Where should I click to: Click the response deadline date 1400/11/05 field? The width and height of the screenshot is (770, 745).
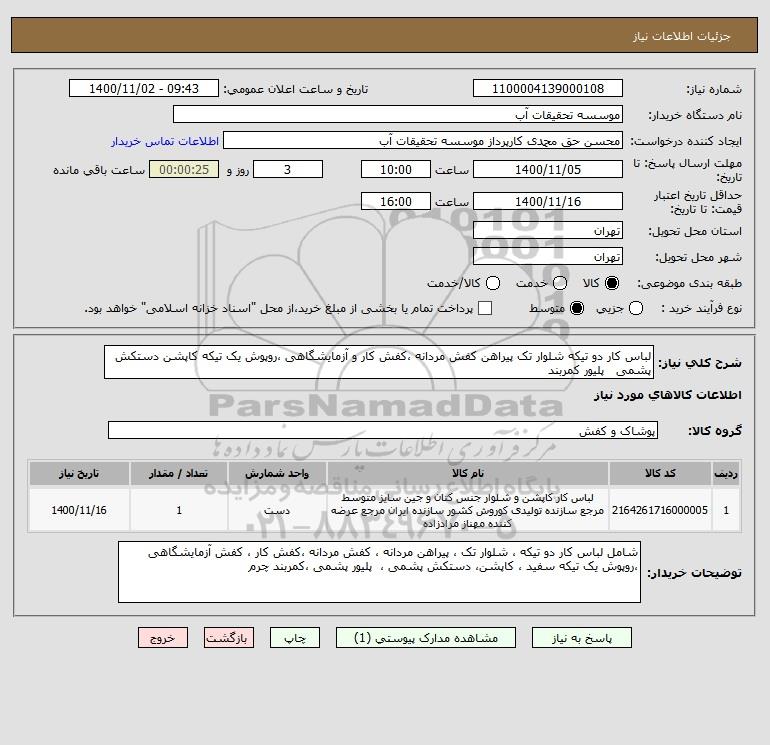click(548, 169)
